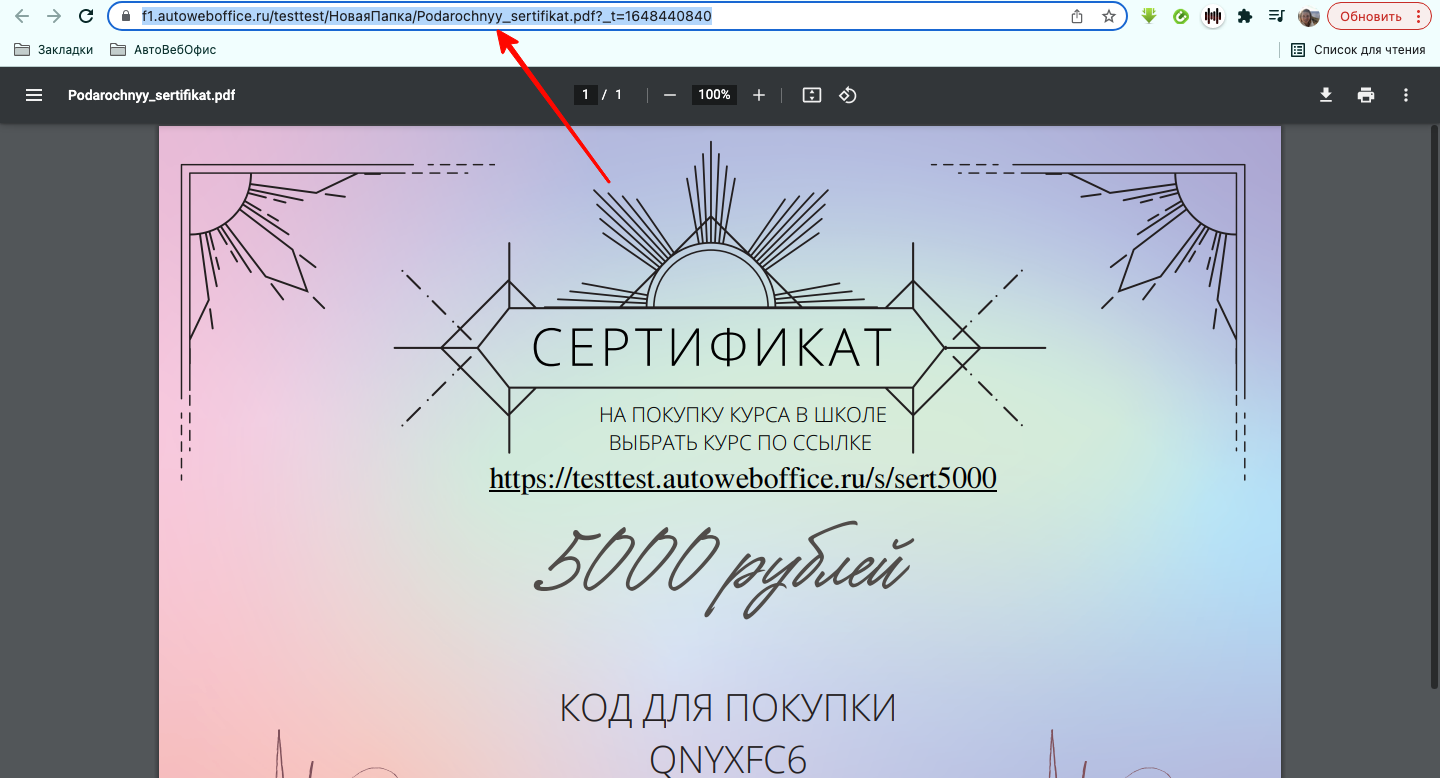Open the Закладки bookmarks folder
Screen dimensions: 1440x778
pos(54,49)
